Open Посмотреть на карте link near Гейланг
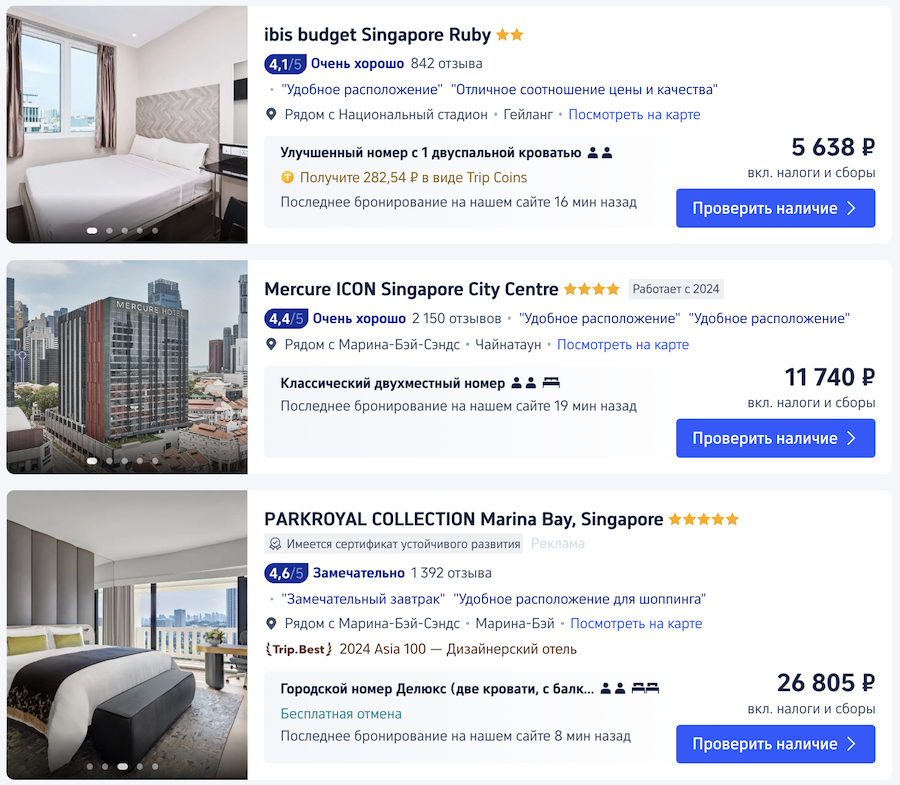 point(634,114)
